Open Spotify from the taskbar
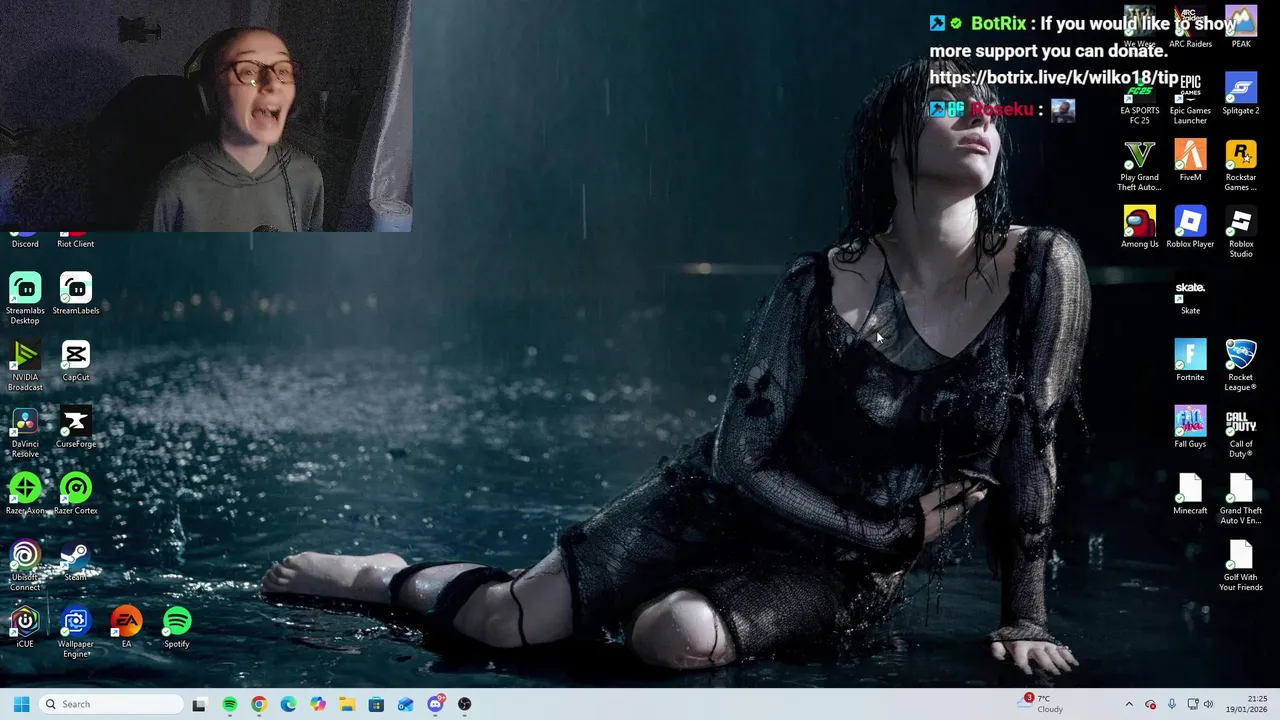 pos(229,704)
